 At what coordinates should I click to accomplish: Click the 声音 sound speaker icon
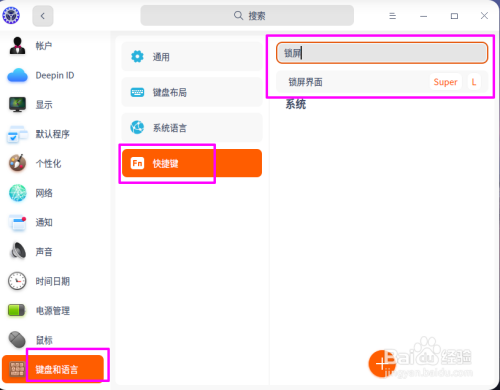(x=17, y=252)
